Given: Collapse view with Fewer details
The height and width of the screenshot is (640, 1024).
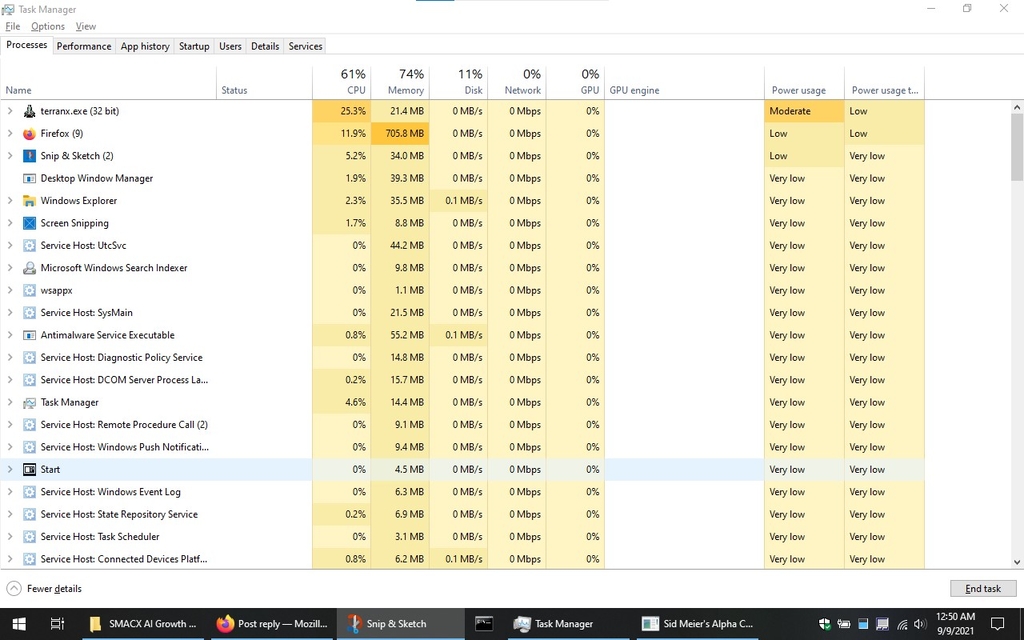Looking at the screenshot, I should 44,589.
